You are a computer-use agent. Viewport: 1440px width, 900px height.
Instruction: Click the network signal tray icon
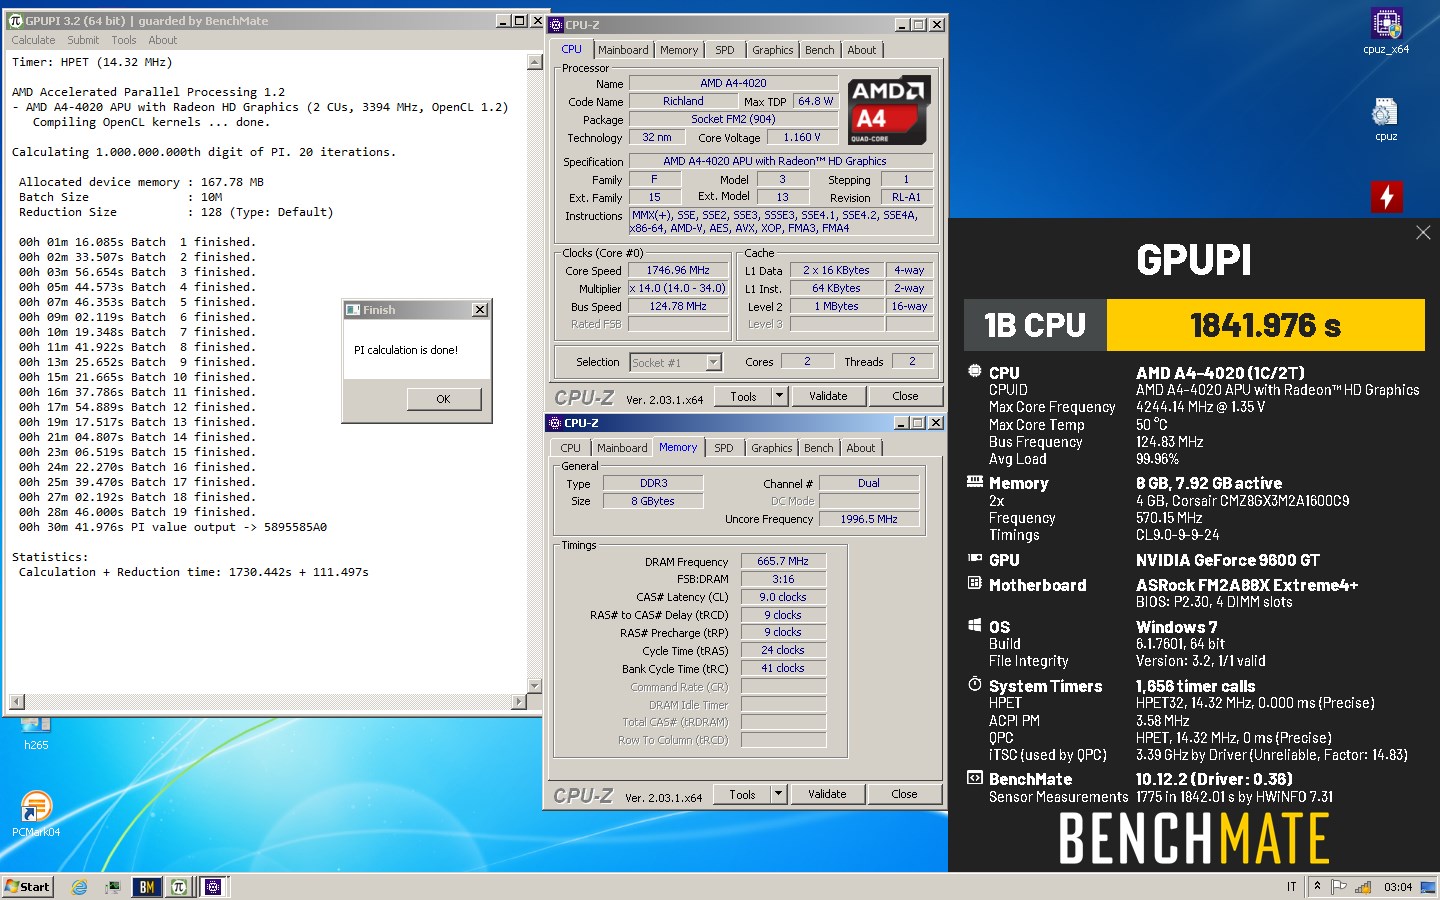coord(1362,887)
